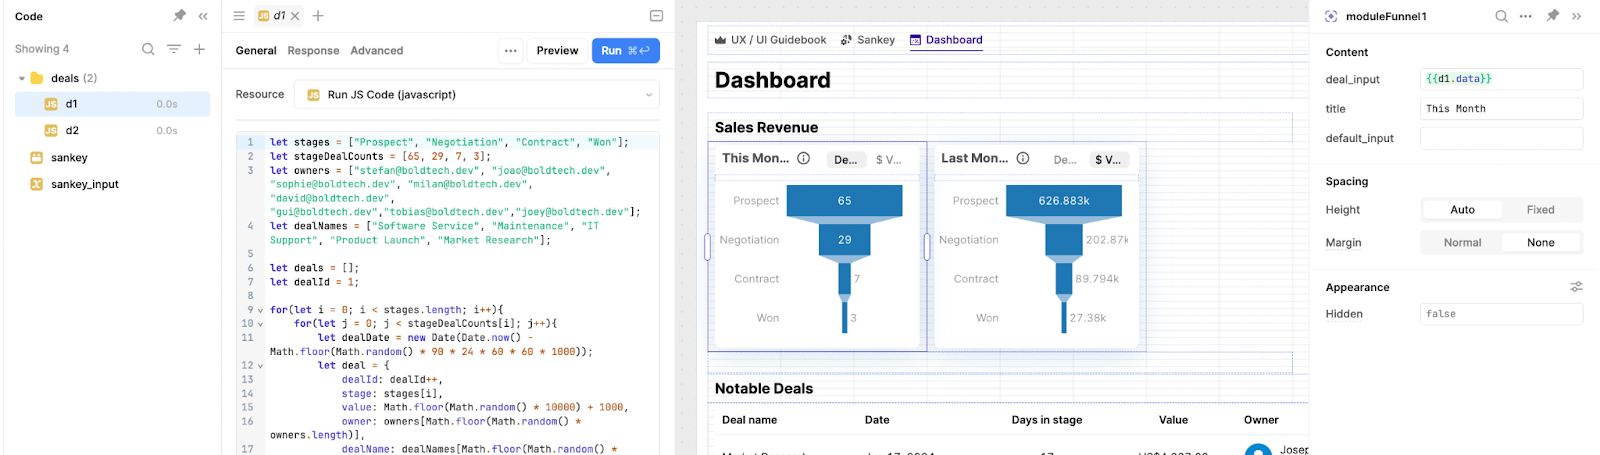Click the sankey query icon

coord(37,158)
